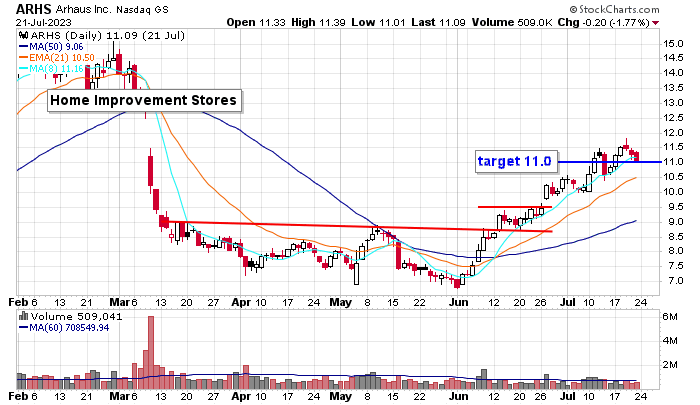
Task: Select the short red line at 9.5
Action: tap(514, 207)
